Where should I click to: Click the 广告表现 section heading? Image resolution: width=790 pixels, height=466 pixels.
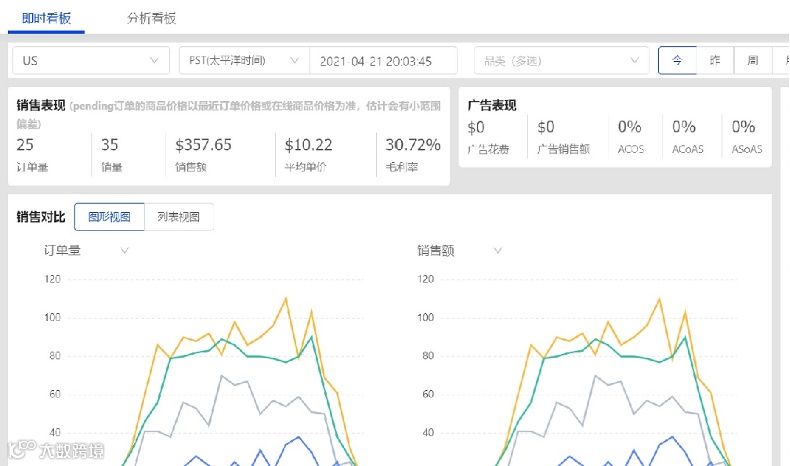[x=492, y=105]
